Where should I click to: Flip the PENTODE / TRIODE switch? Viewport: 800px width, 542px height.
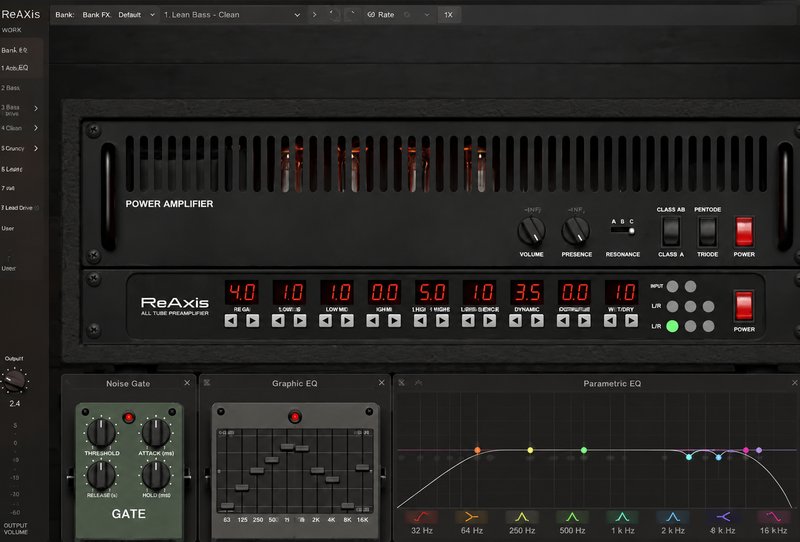[708, 232]
